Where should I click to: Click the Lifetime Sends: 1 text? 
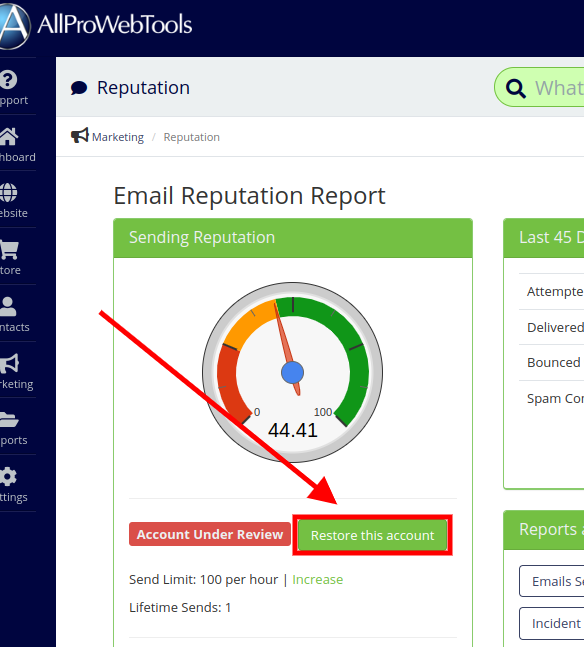click(x=180, y=607)
